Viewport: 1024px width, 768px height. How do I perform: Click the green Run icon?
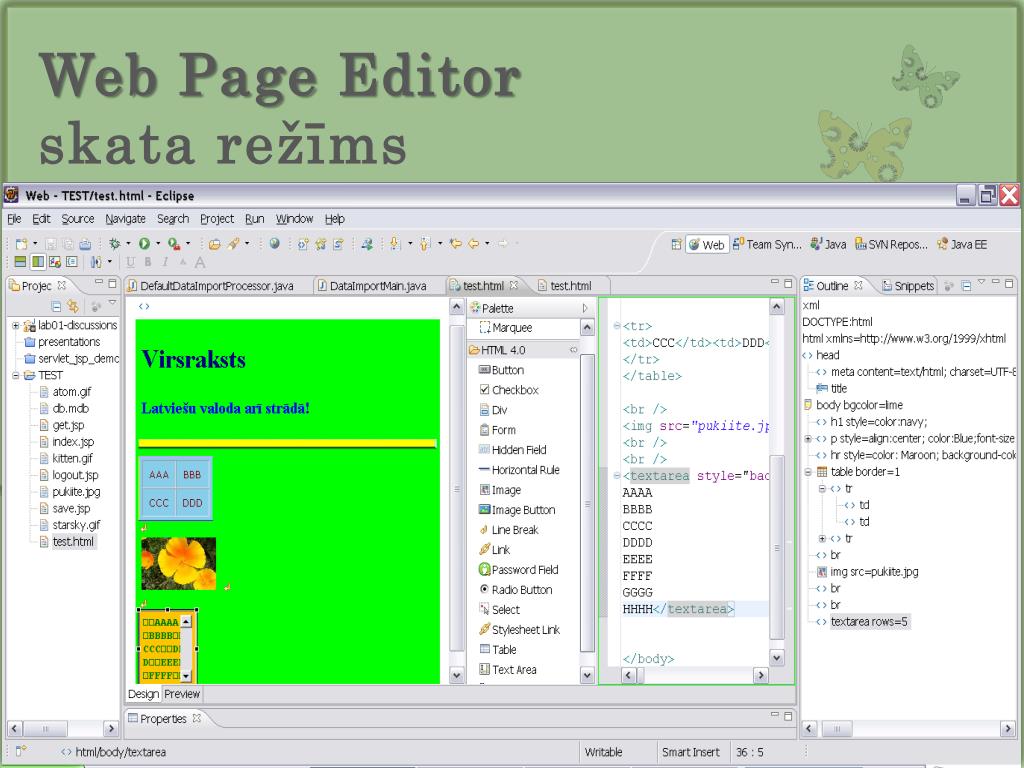point(144,244)
